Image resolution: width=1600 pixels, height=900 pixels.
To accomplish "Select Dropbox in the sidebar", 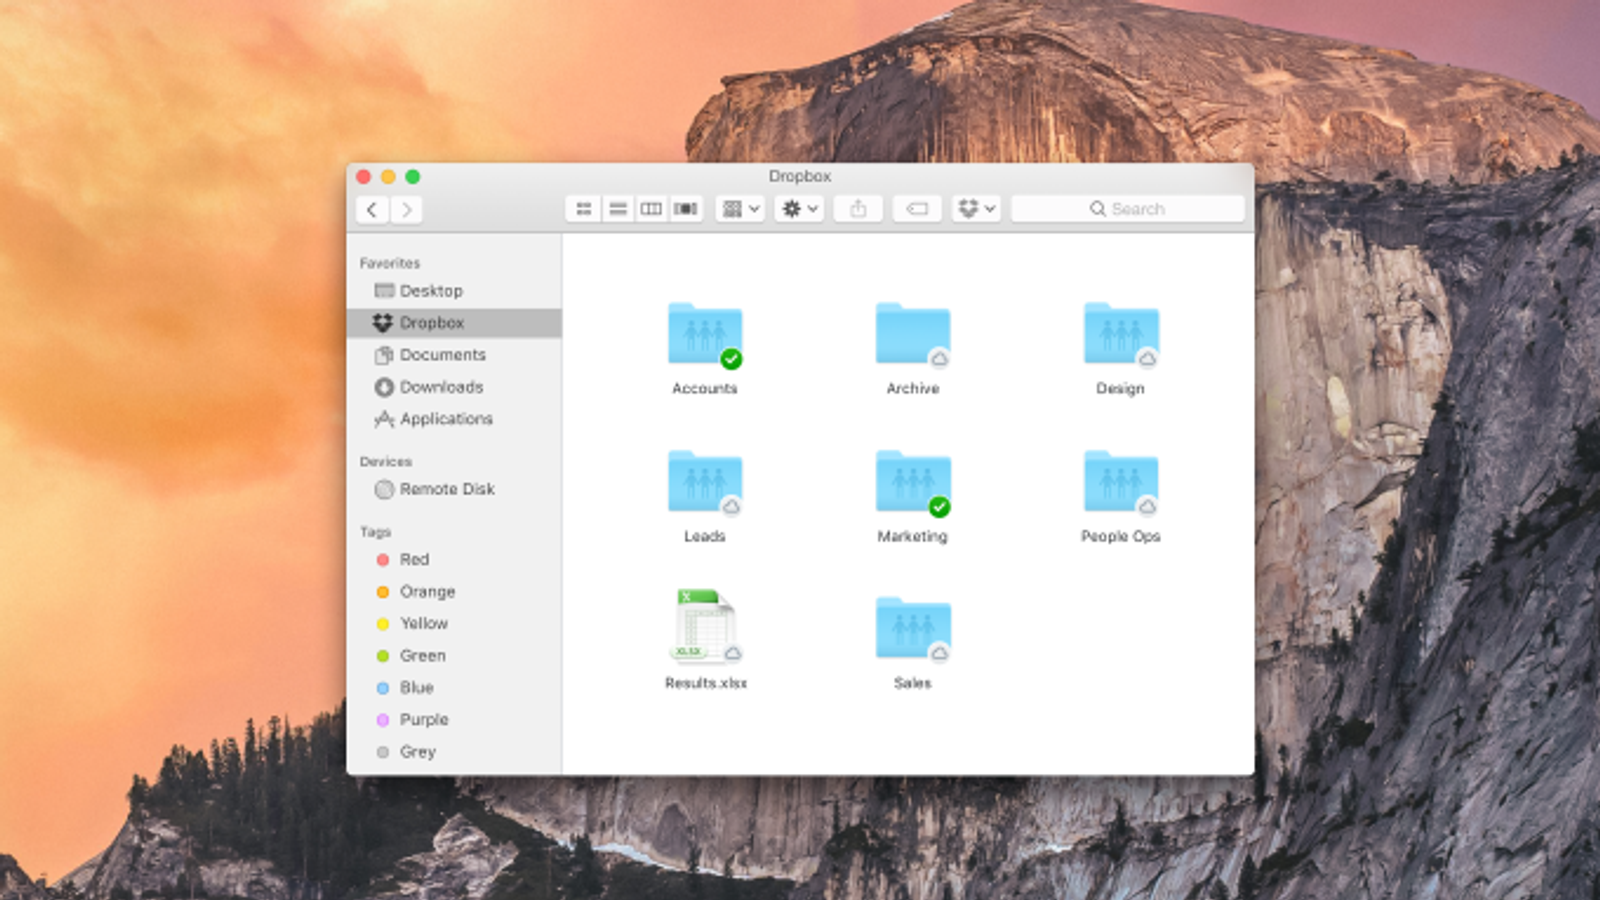I will coord(454,323).
